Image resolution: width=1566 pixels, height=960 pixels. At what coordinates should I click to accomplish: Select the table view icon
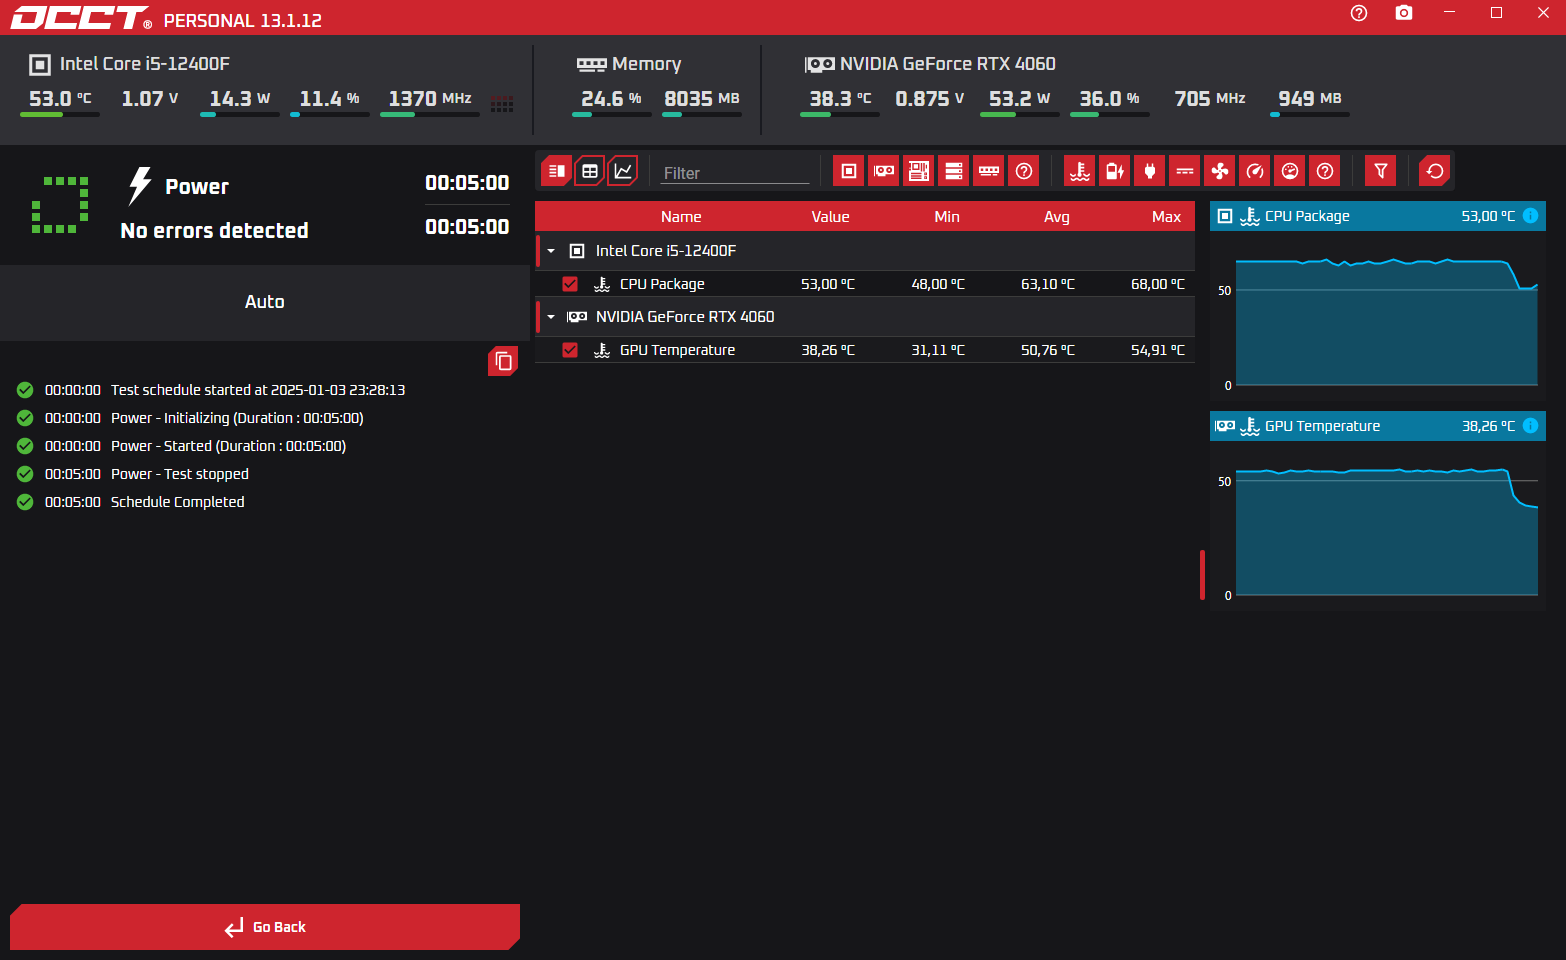590,171
